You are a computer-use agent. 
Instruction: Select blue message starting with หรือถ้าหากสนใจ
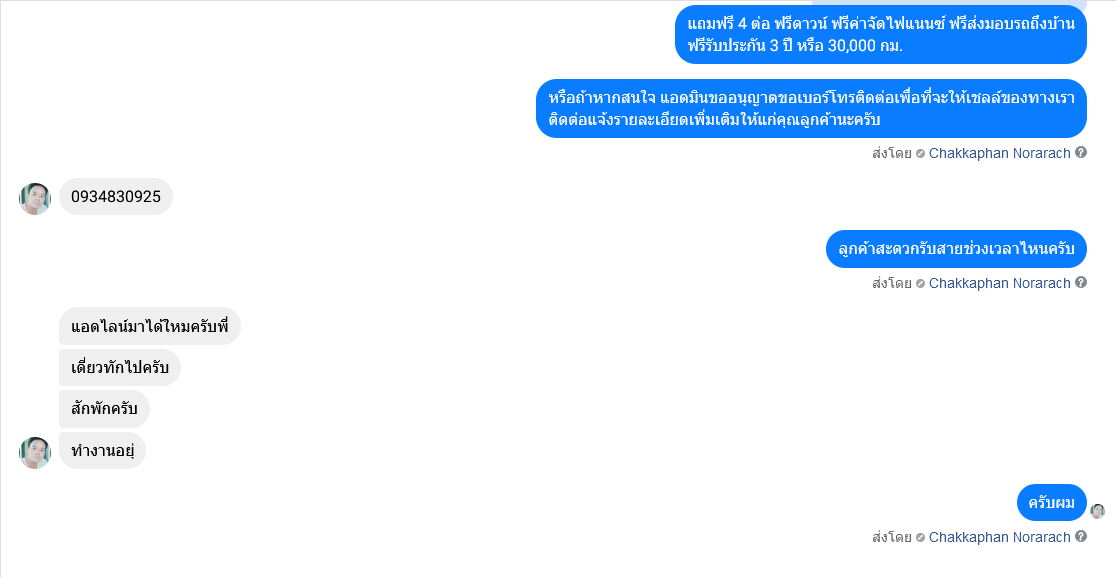pos(811,108)
